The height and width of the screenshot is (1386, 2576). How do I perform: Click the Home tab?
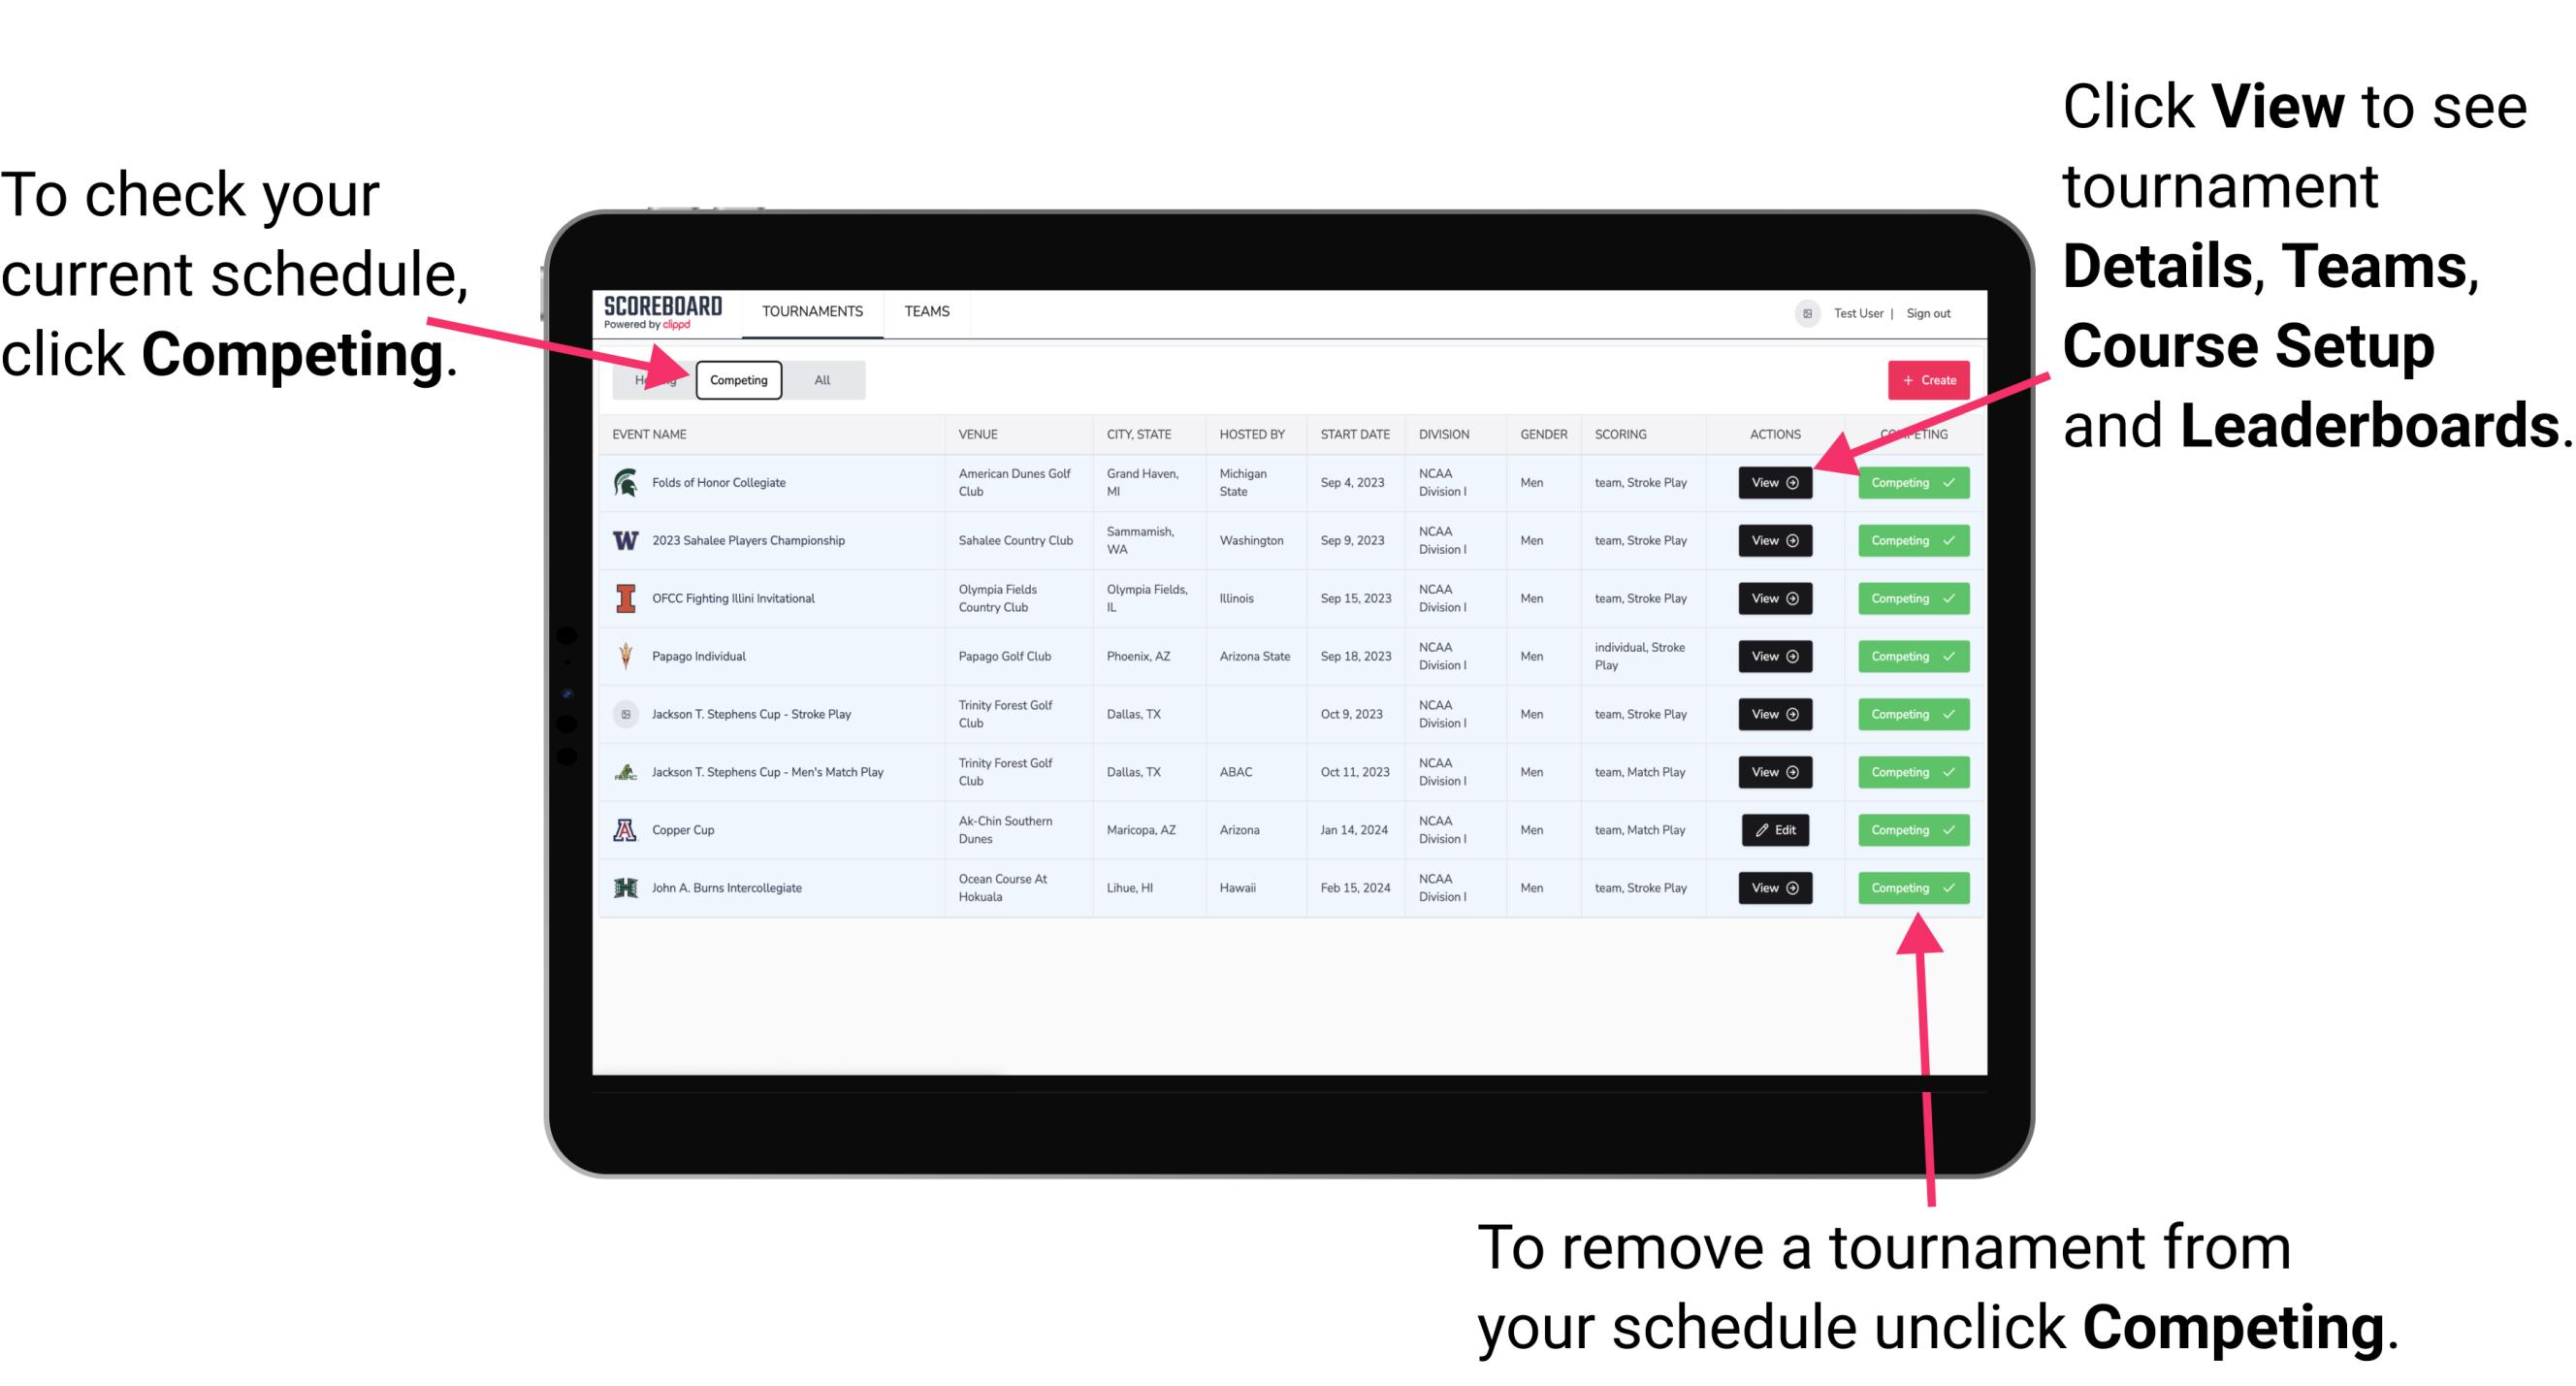coord(657,379)
